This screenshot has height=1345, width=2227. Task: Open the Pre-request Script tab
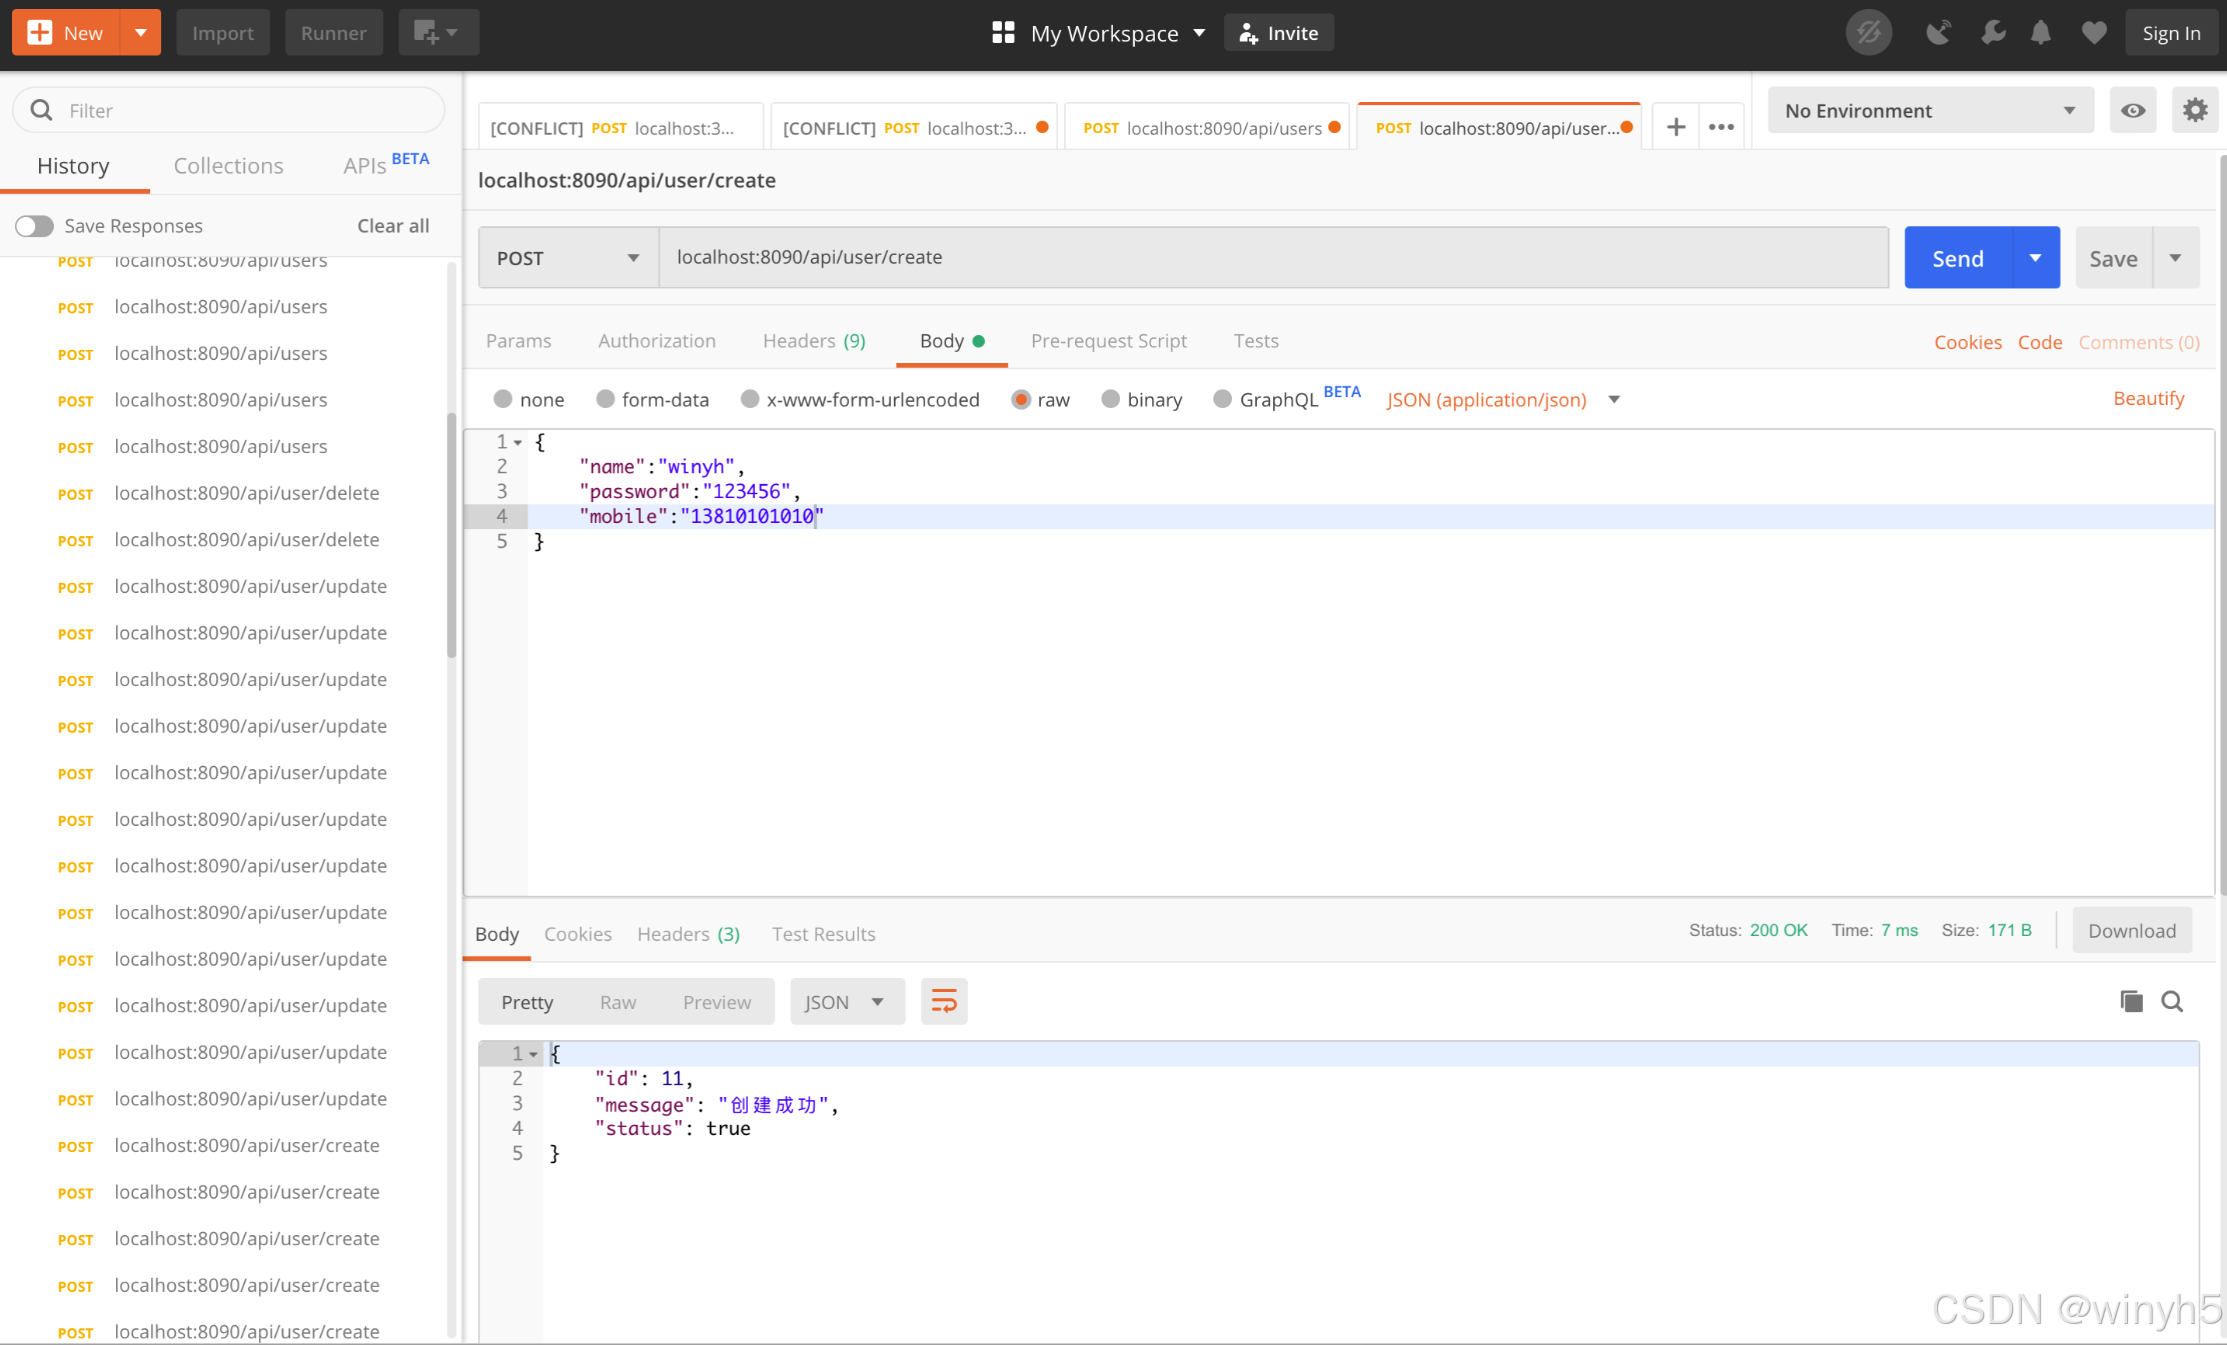coord(1108,341)
